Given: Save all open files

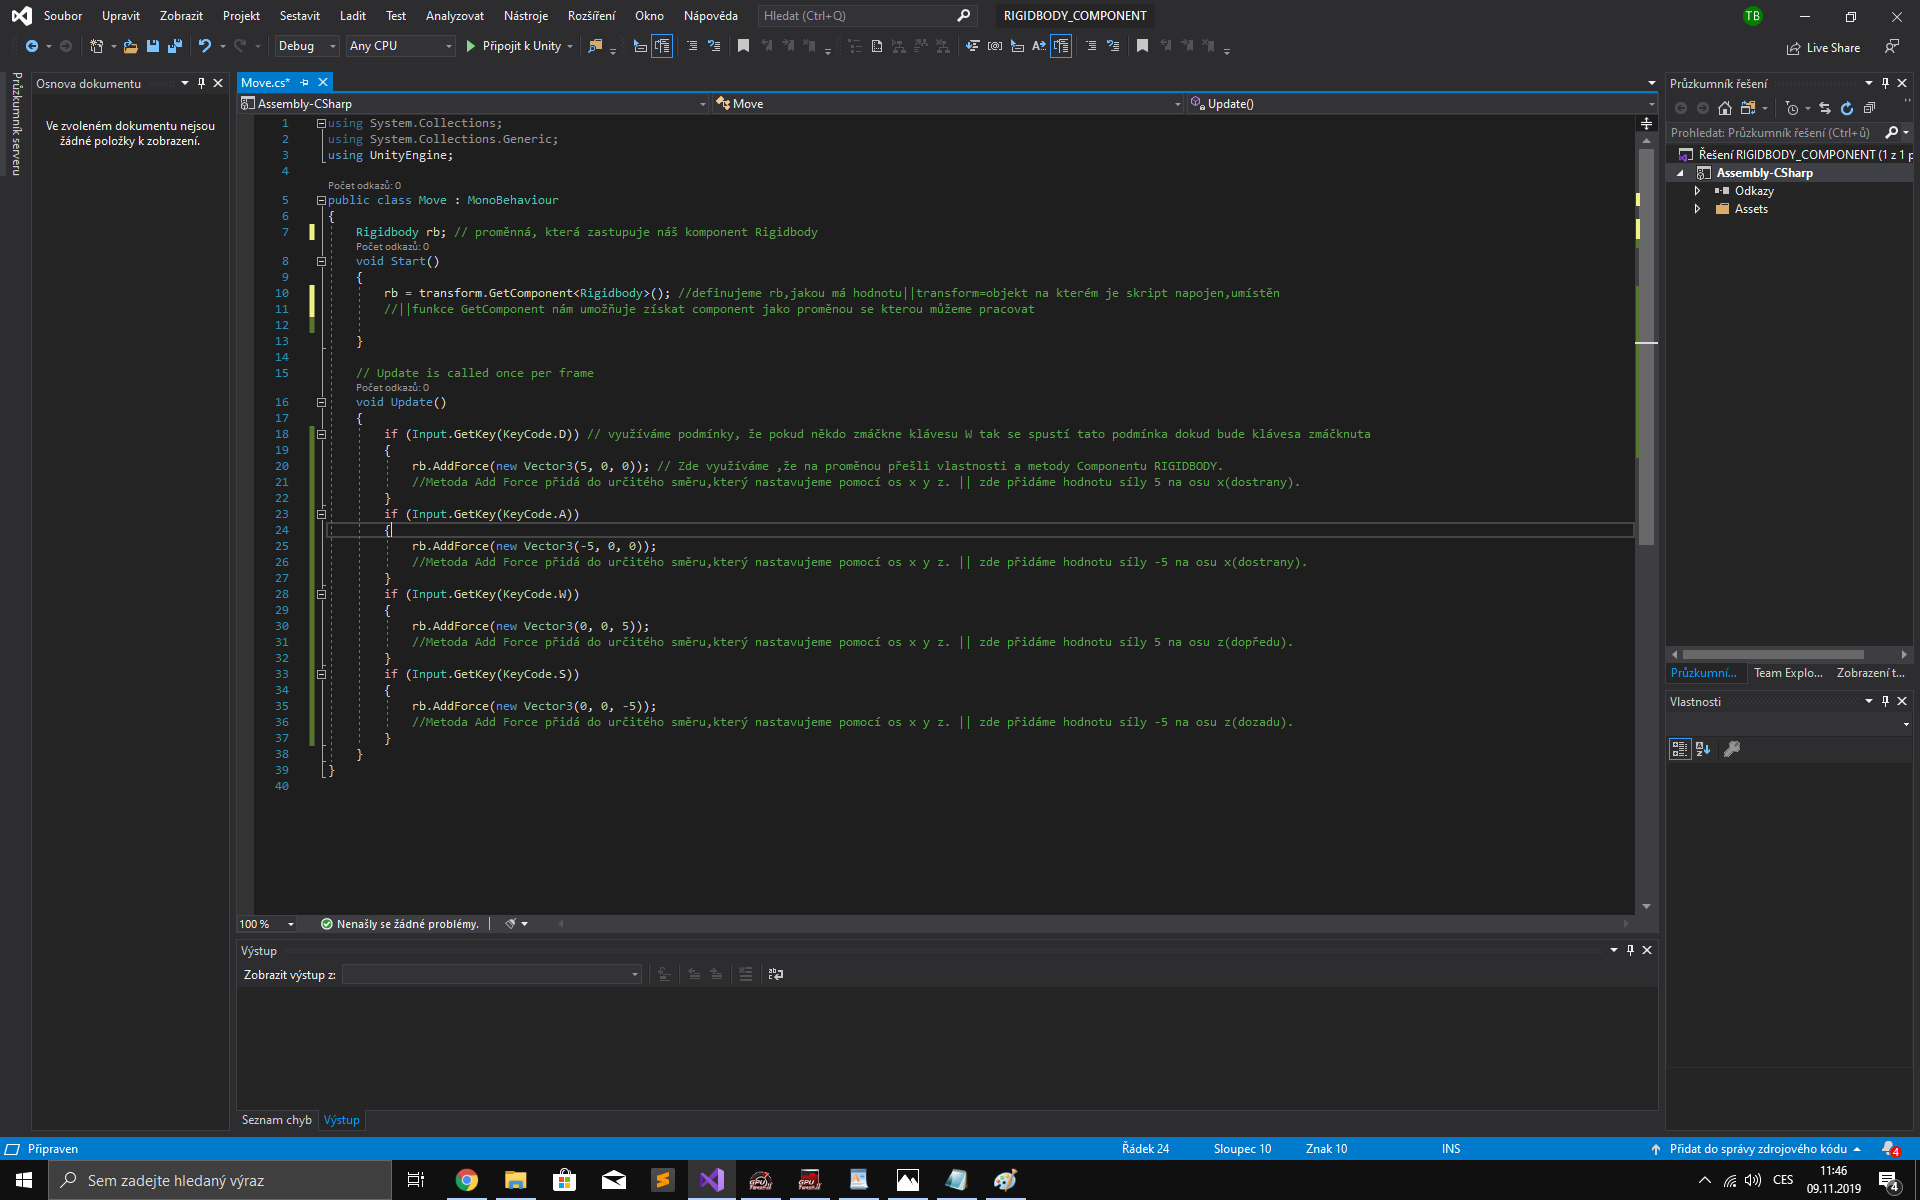Looking at the screenshot, I should [174, 46].
